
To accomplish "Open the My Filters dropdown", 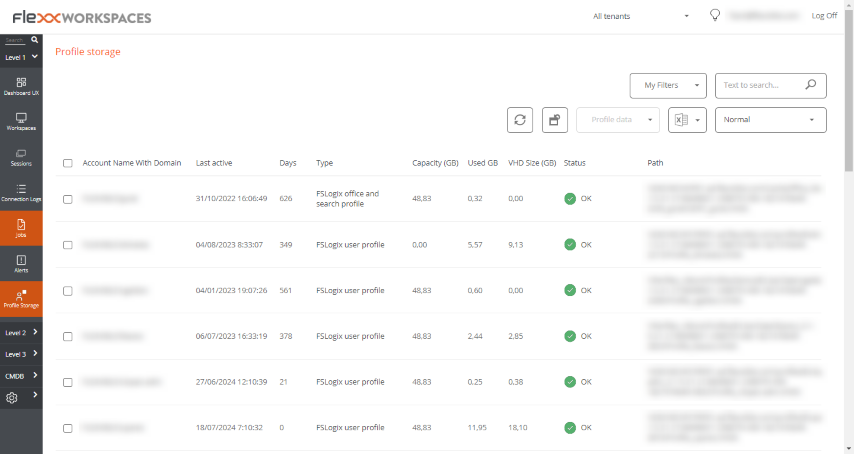I will tap(668, 85).
